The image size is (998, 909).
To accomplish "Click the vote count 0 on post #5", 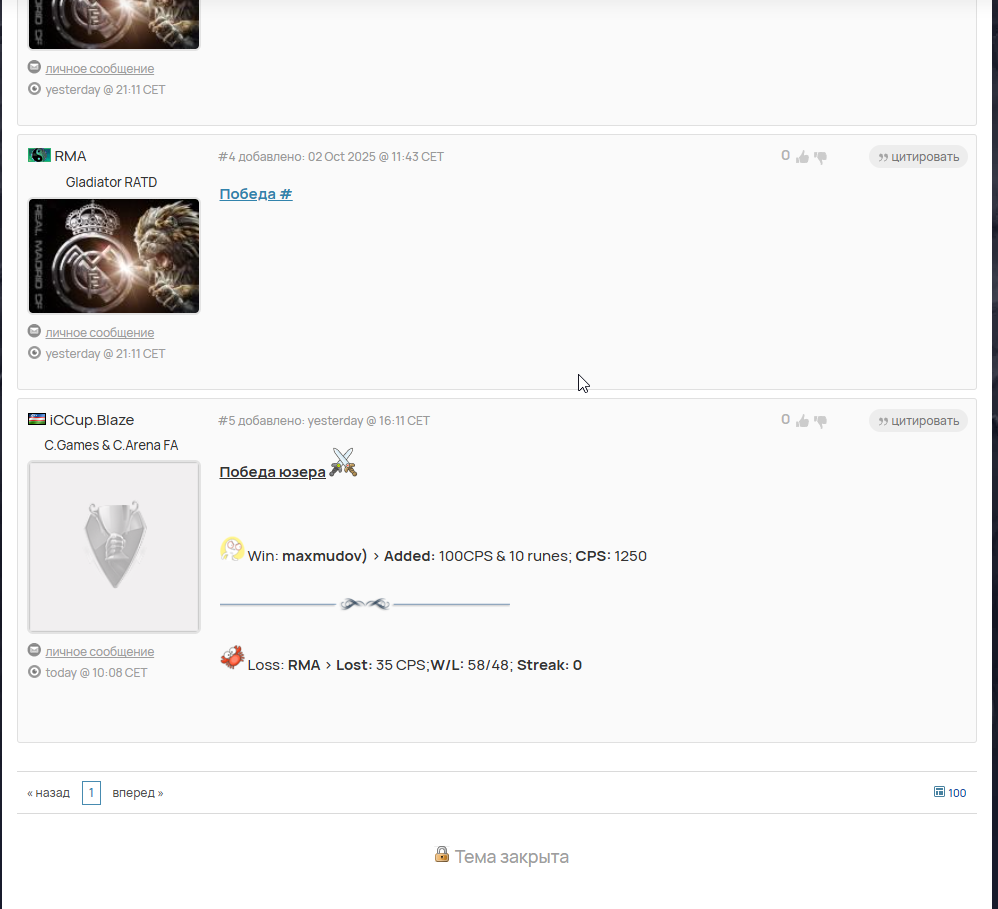I will point(785,420).
